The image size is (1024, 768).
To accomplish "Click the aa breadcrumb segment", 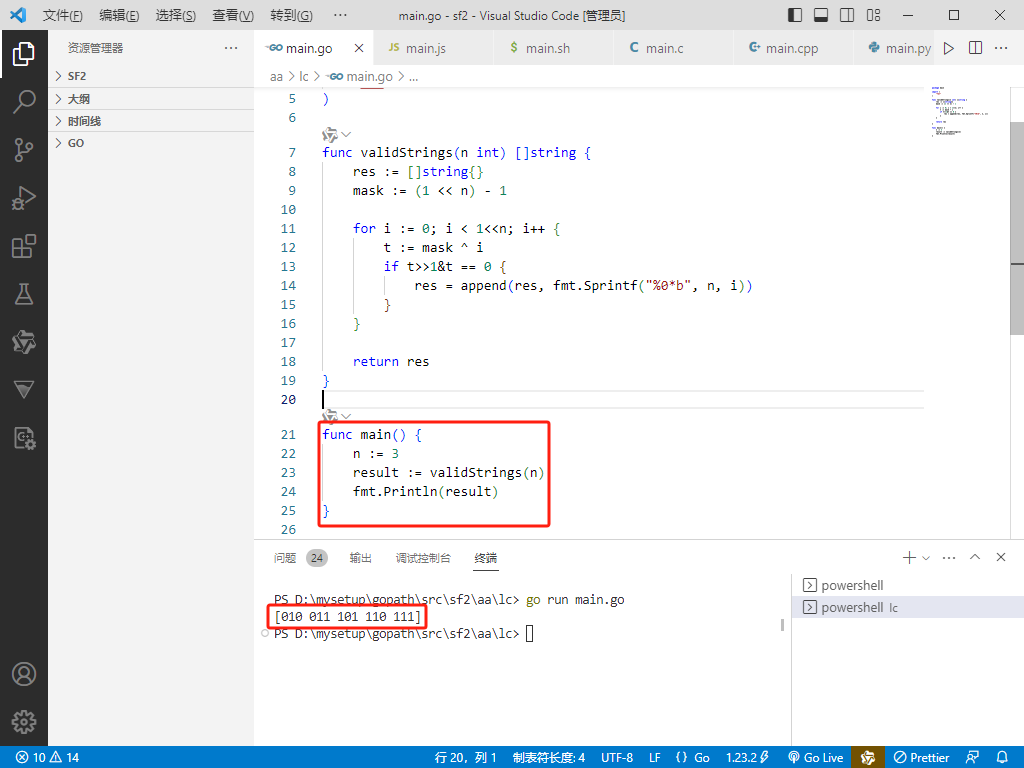I will [276, 76].
